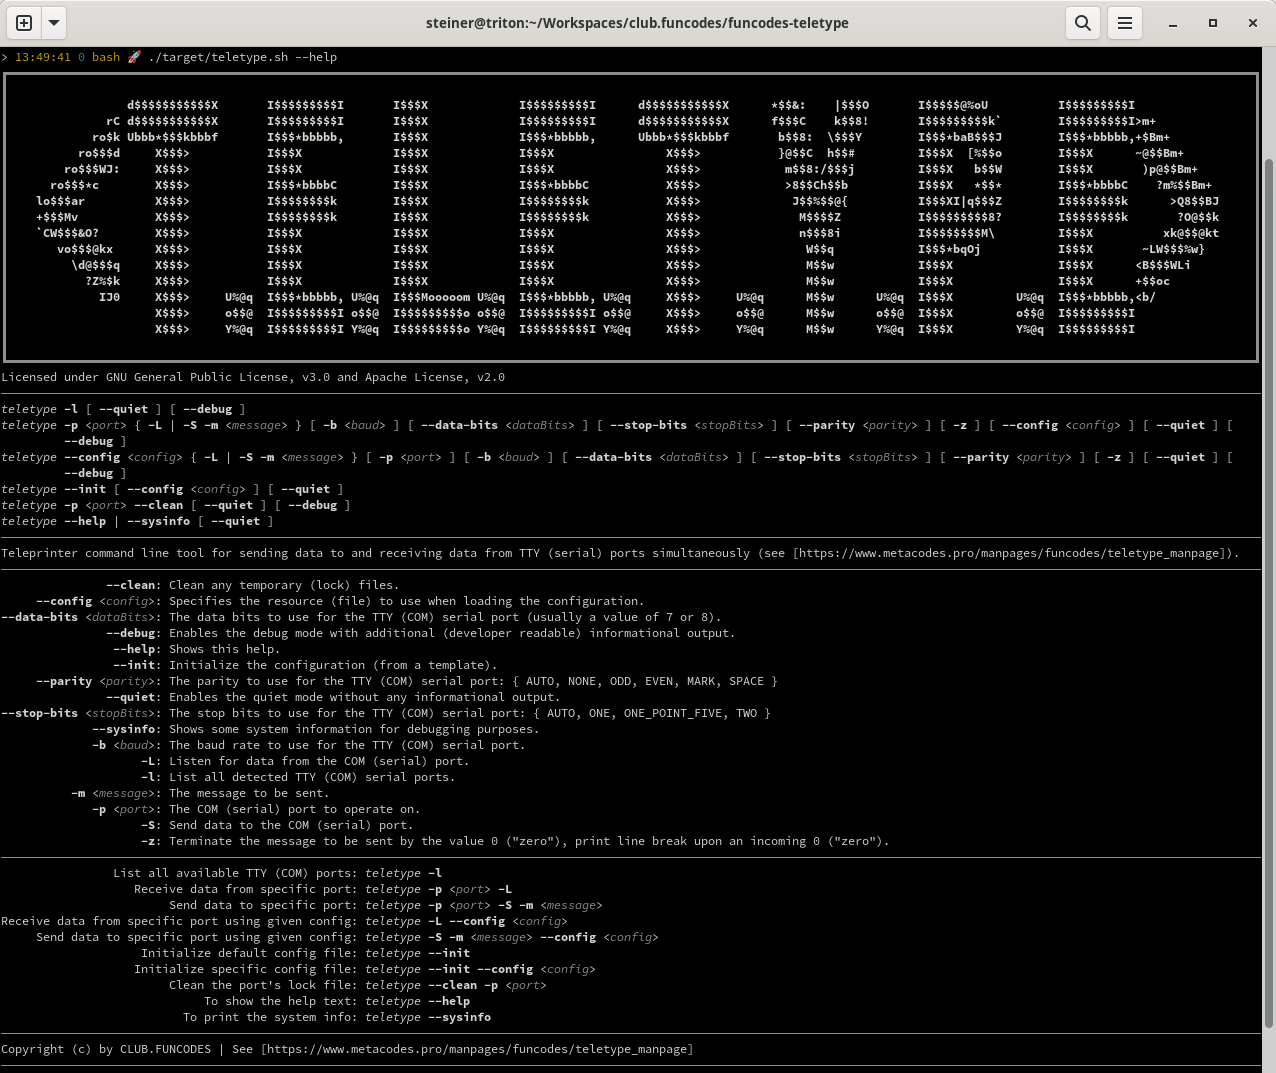Click 'Clean the port's lock file' example
The image size is (1276, 1073).
pyautogui.click(x=357, y=985)
